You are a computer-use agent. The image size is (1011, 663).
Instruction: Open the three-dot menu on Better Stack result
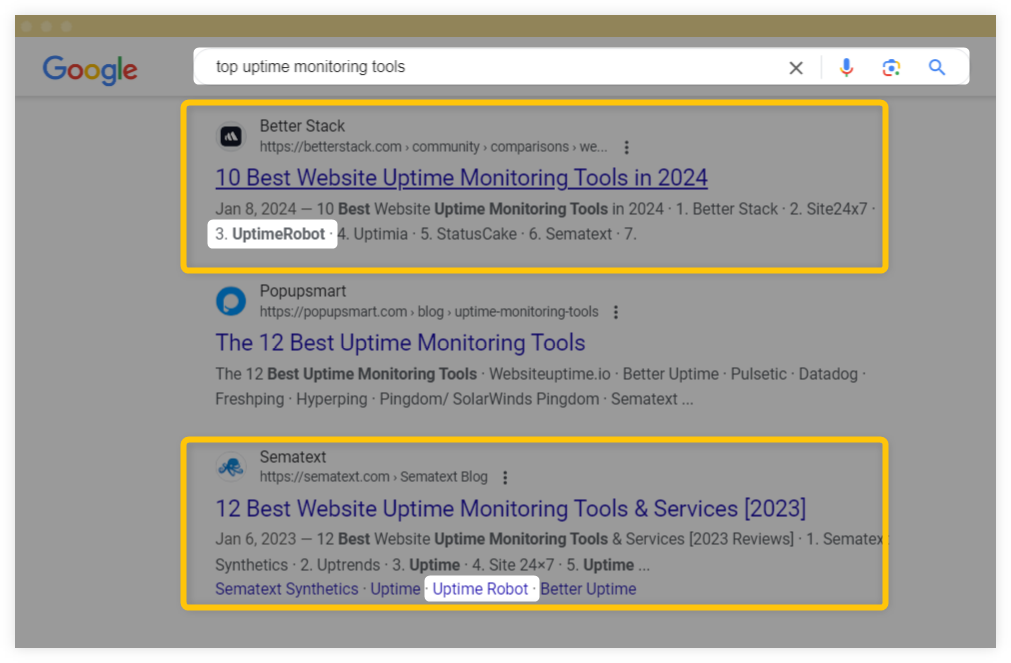pos(626,146)
